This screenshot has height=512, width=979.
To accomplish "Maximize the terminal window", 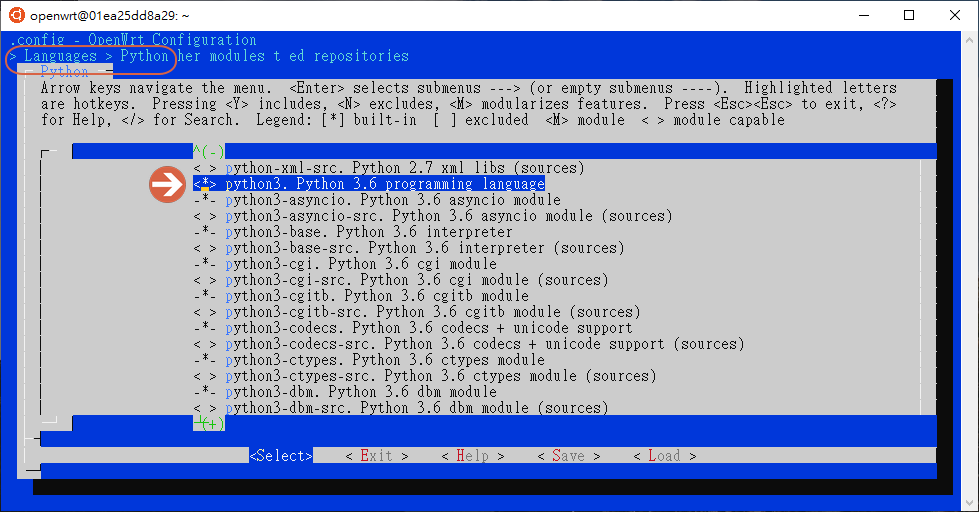I will (909, 15).
